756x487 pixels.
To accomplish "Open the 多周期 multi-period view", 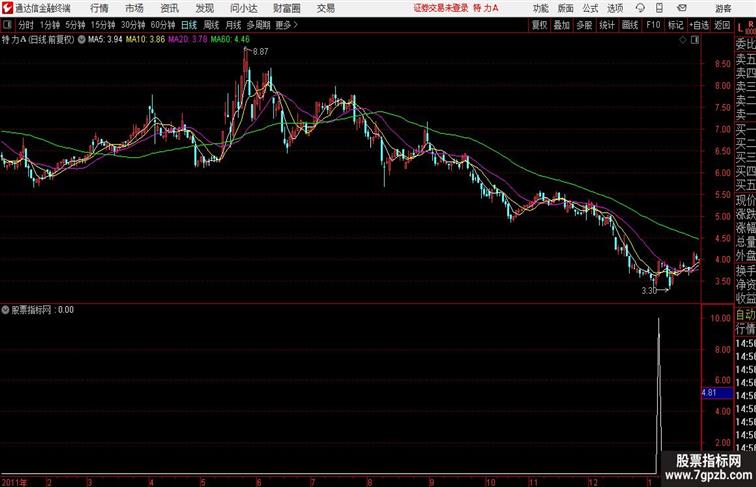I will coord(258,25).
